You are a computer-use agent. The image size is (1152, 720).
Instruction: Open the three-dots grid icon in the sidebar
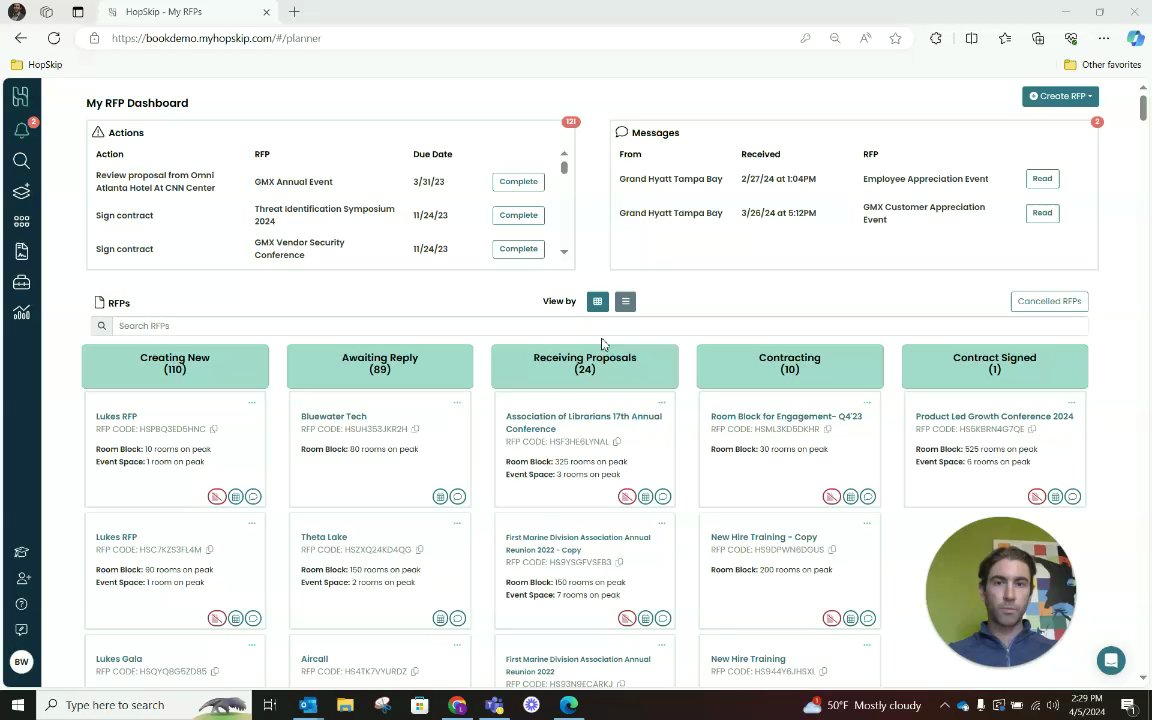point(21,221)
